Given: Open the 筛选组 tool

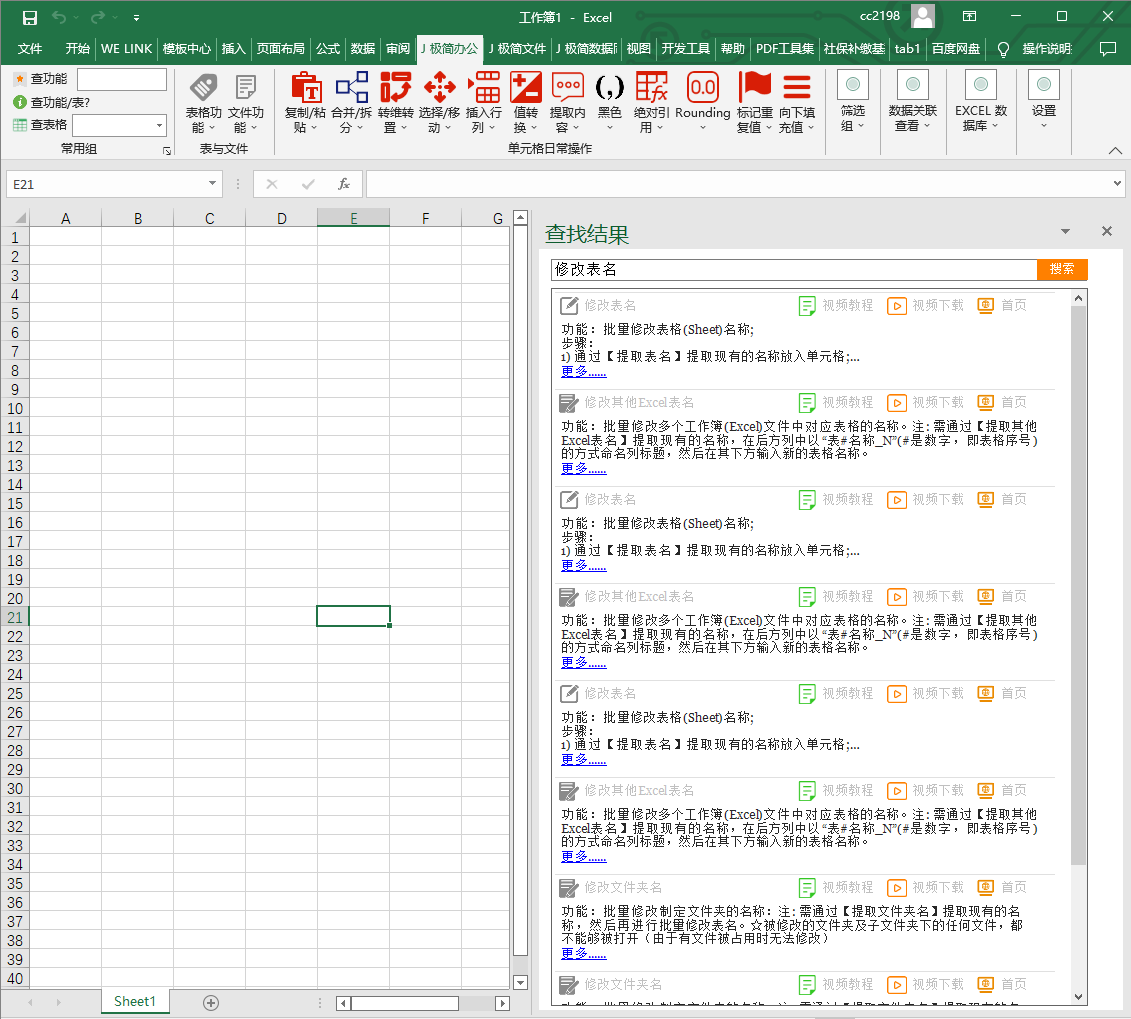Looking at the screenshot, I should click(x=853, y=102).
